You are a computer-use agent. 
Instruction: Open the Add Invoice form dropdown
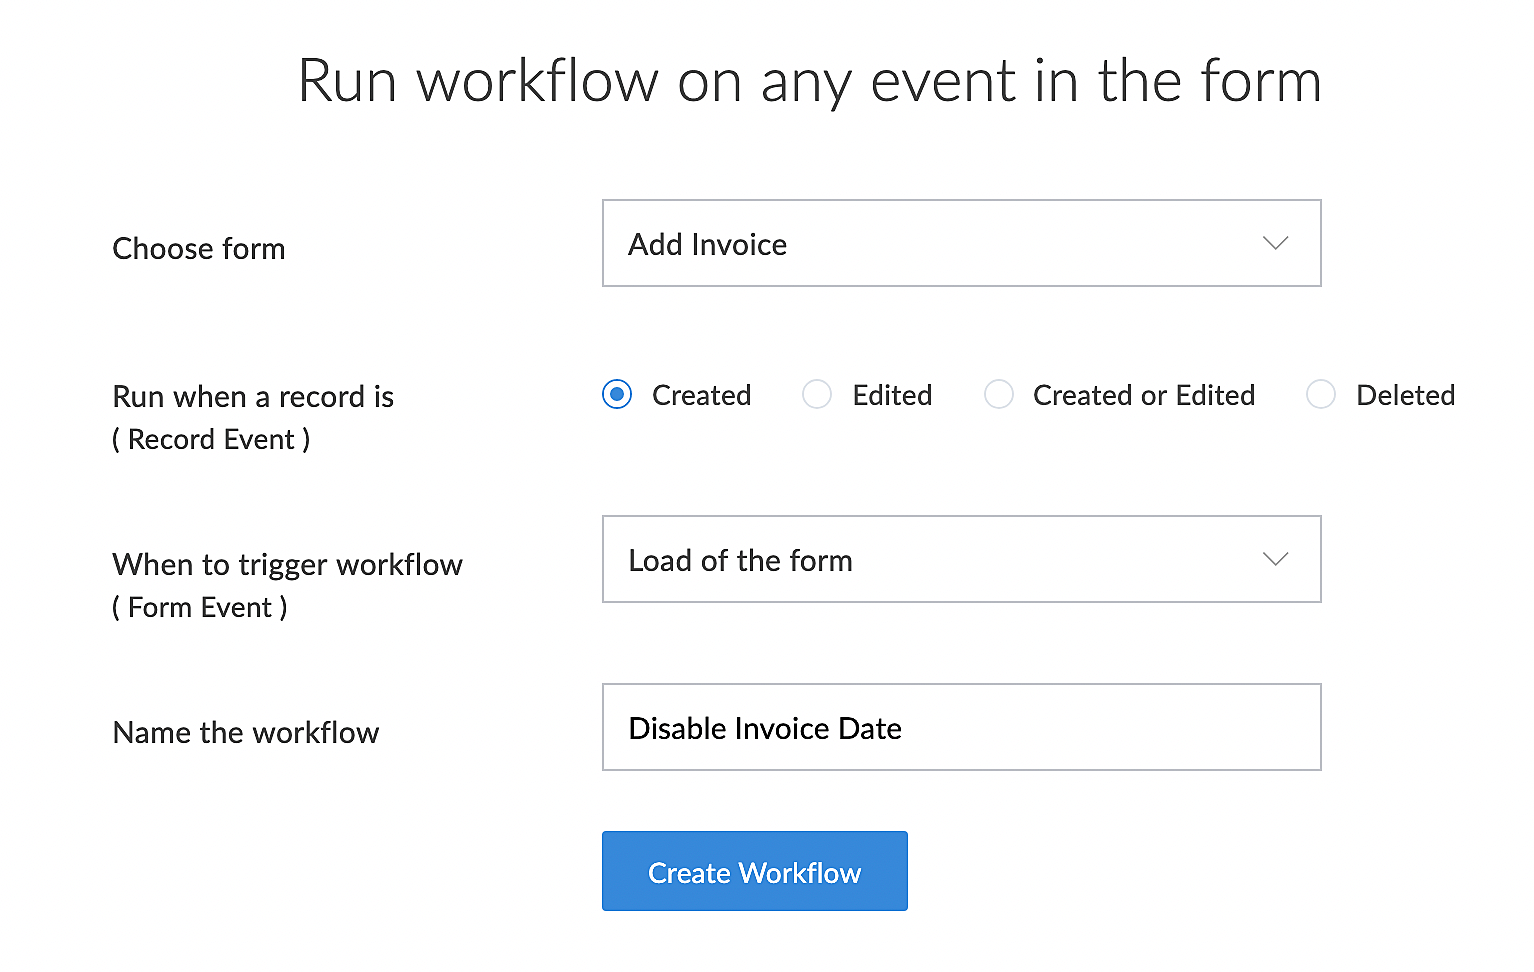[x=960, y=243]
